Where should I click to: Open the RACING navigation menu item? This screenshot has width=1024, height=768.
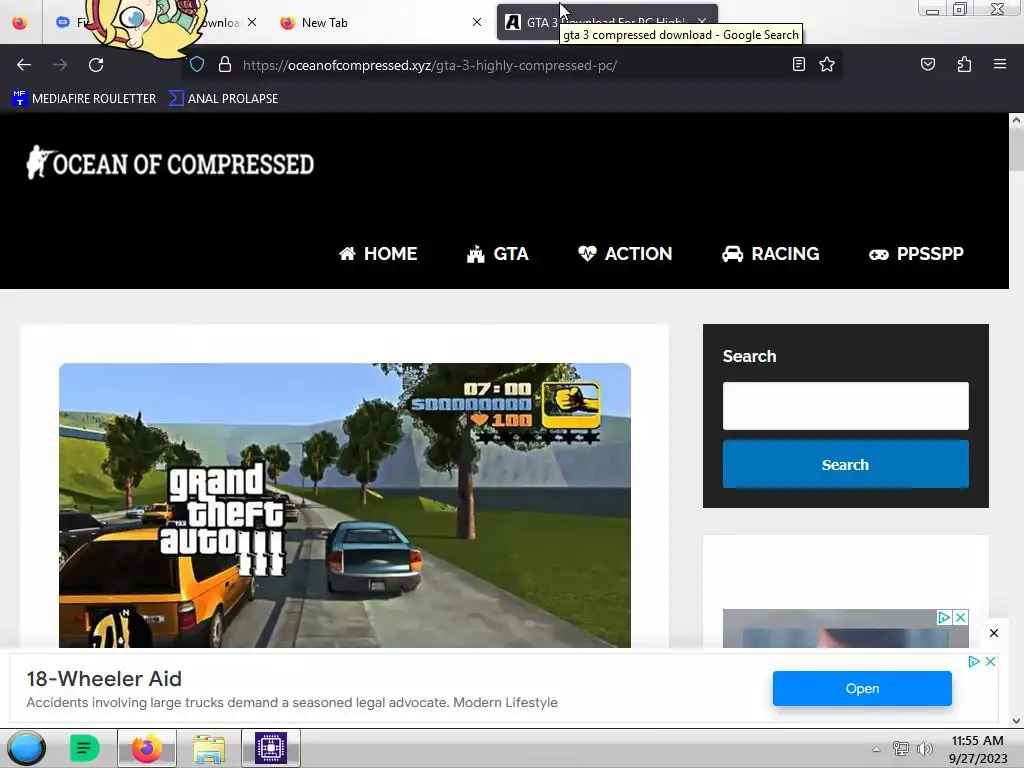[771, 253]
